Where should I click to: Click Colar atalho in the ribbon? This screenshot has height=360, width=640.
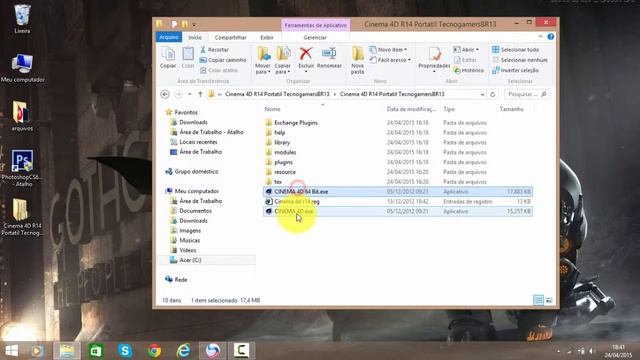(x=219, y=70)
